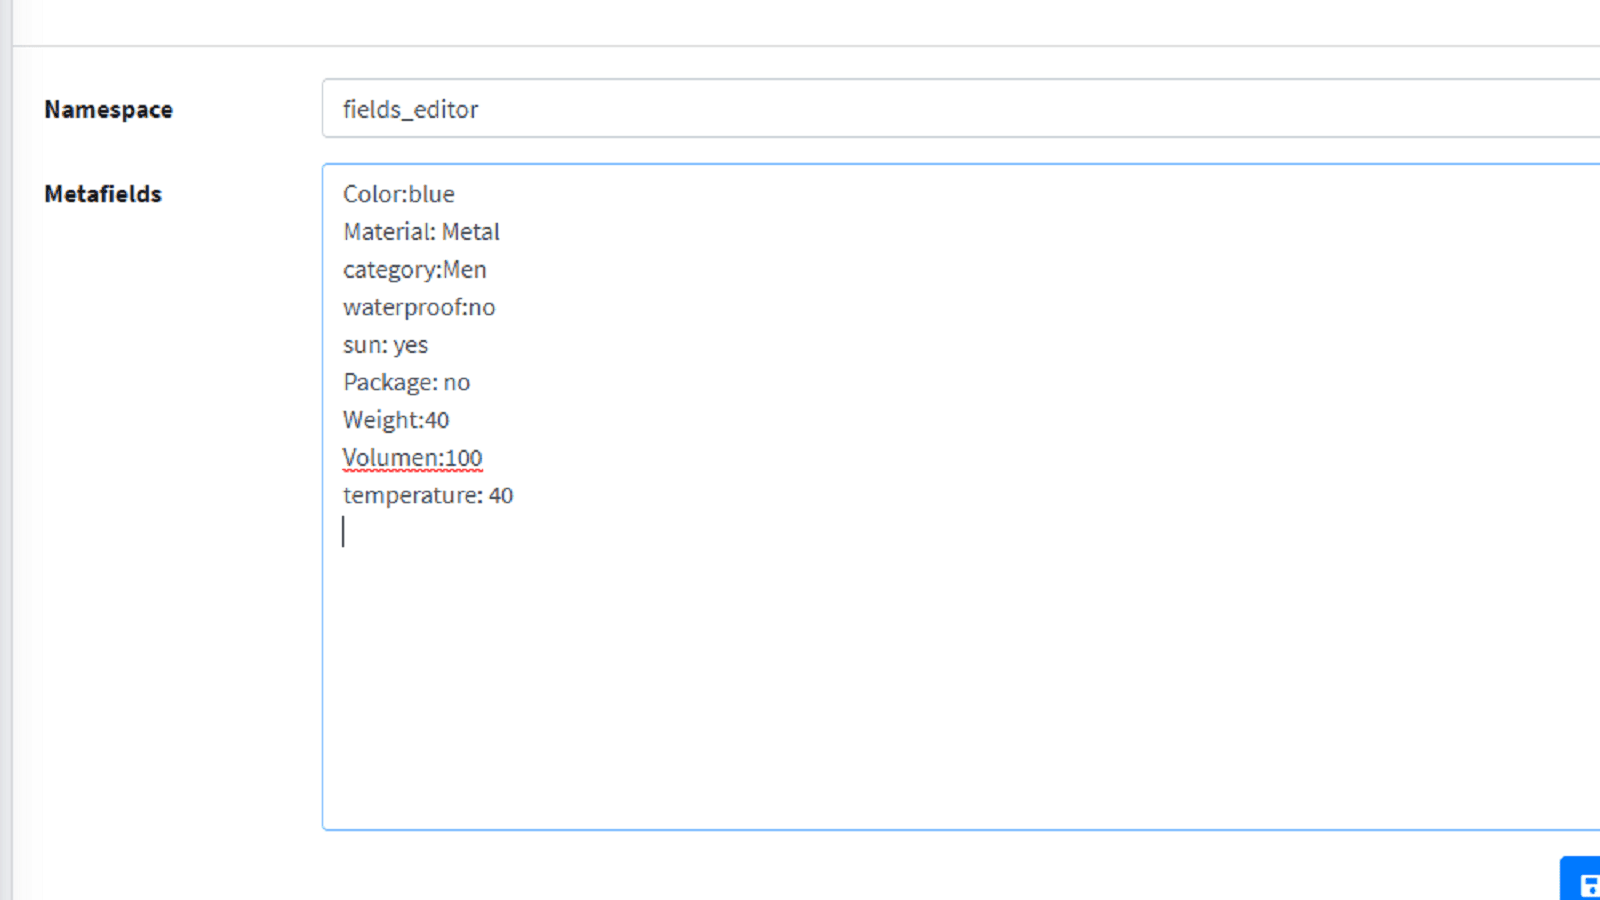The width and height of the screenshot is (1600, 900).
Task: Click the empty line below temperature
Action: point(600,533)
